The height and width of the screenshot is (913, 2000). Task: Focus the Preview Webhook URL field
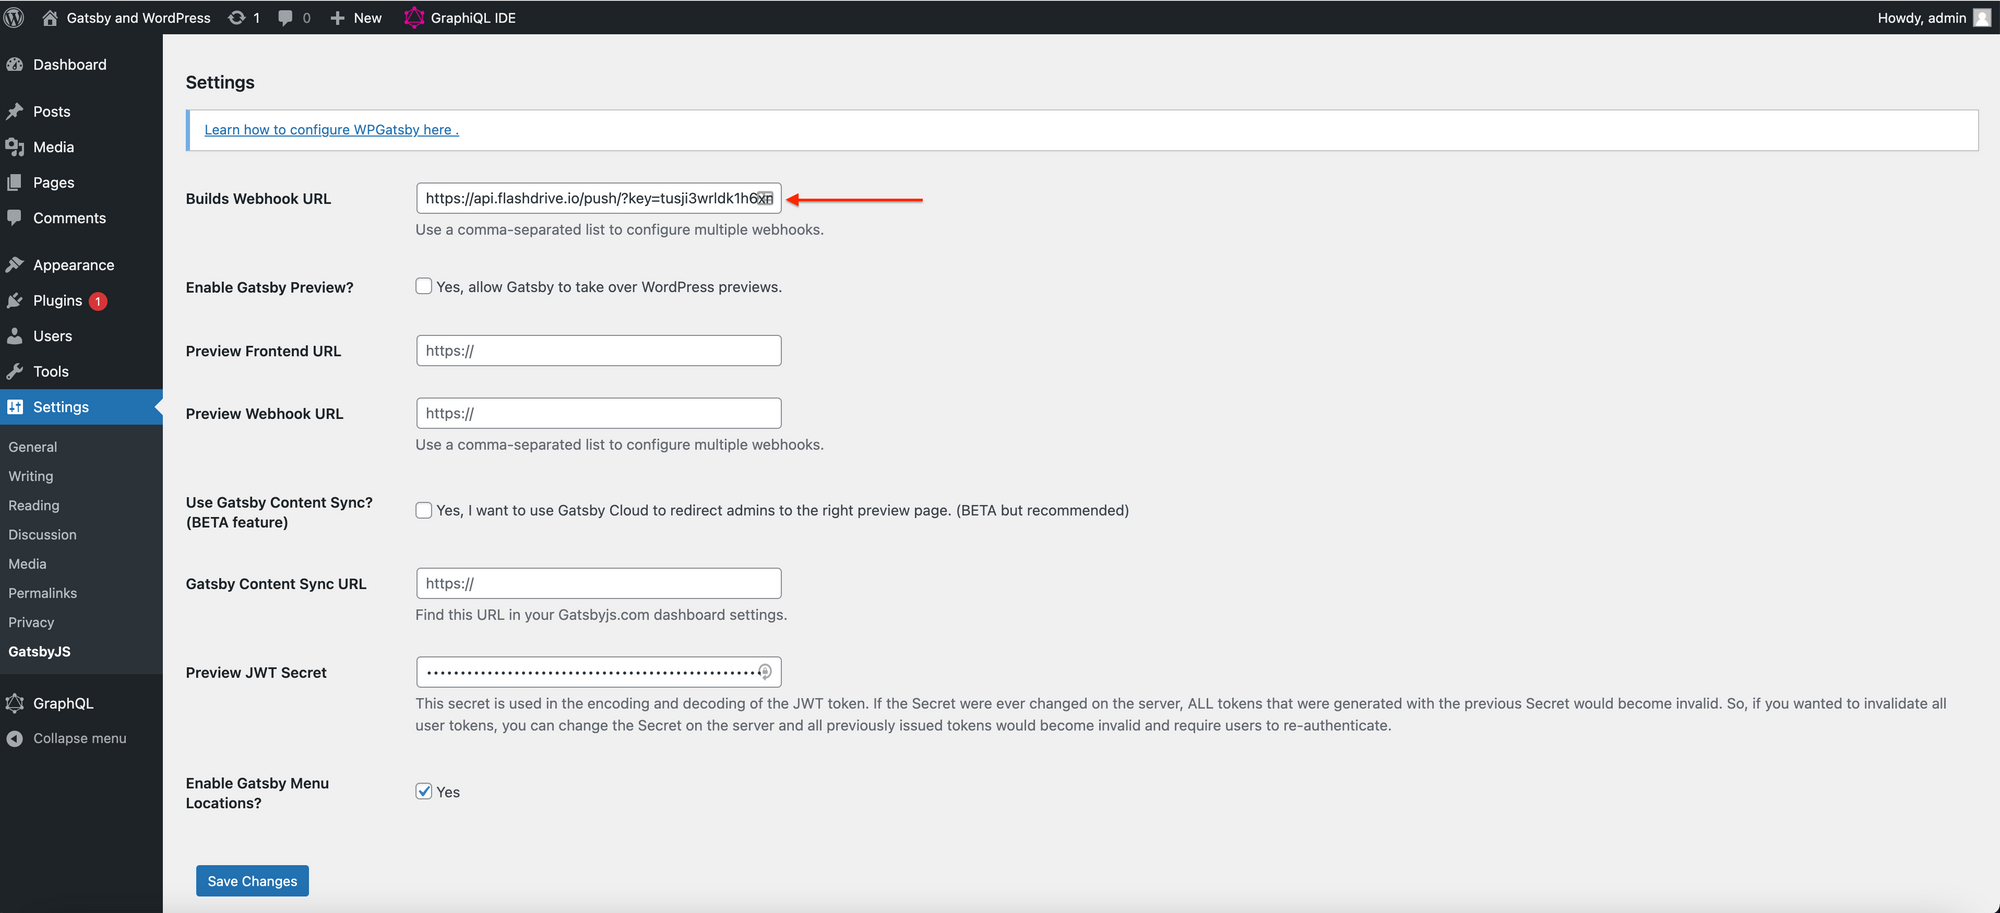(x=598, y=413)
